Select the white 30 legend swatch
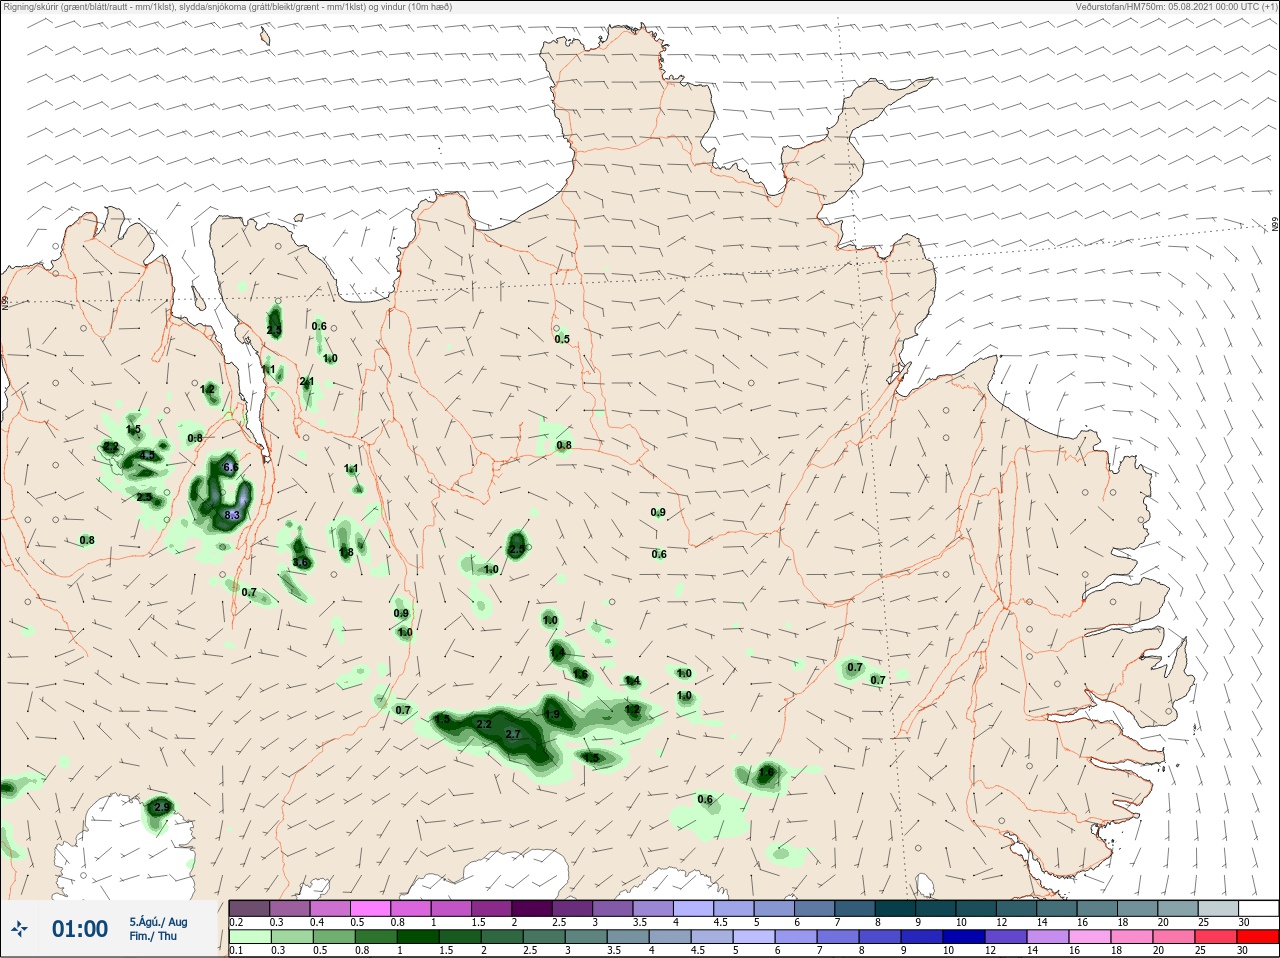 (x=1258, y=908)
